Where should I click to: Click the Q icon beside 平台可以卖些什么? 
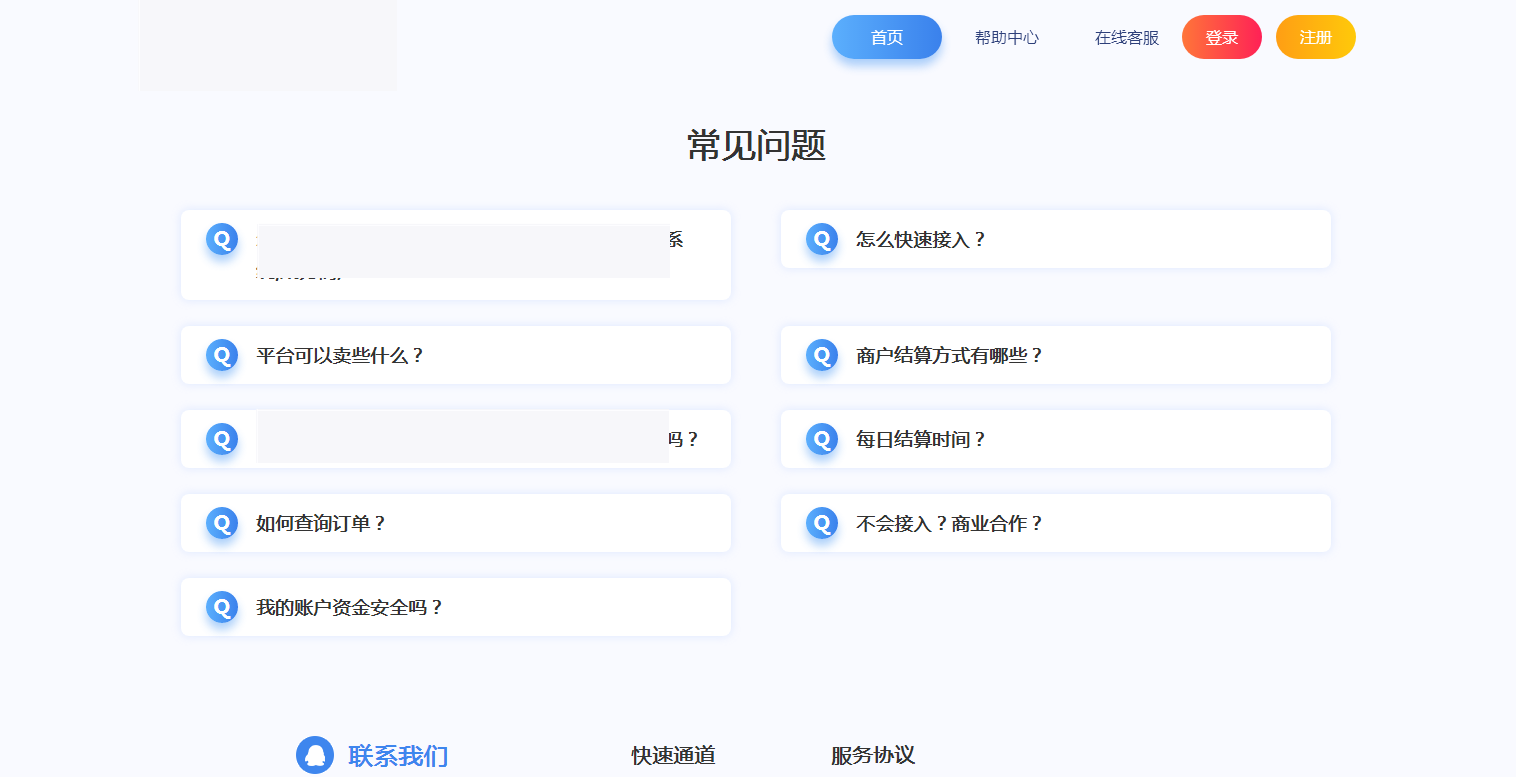coord(221,354)
